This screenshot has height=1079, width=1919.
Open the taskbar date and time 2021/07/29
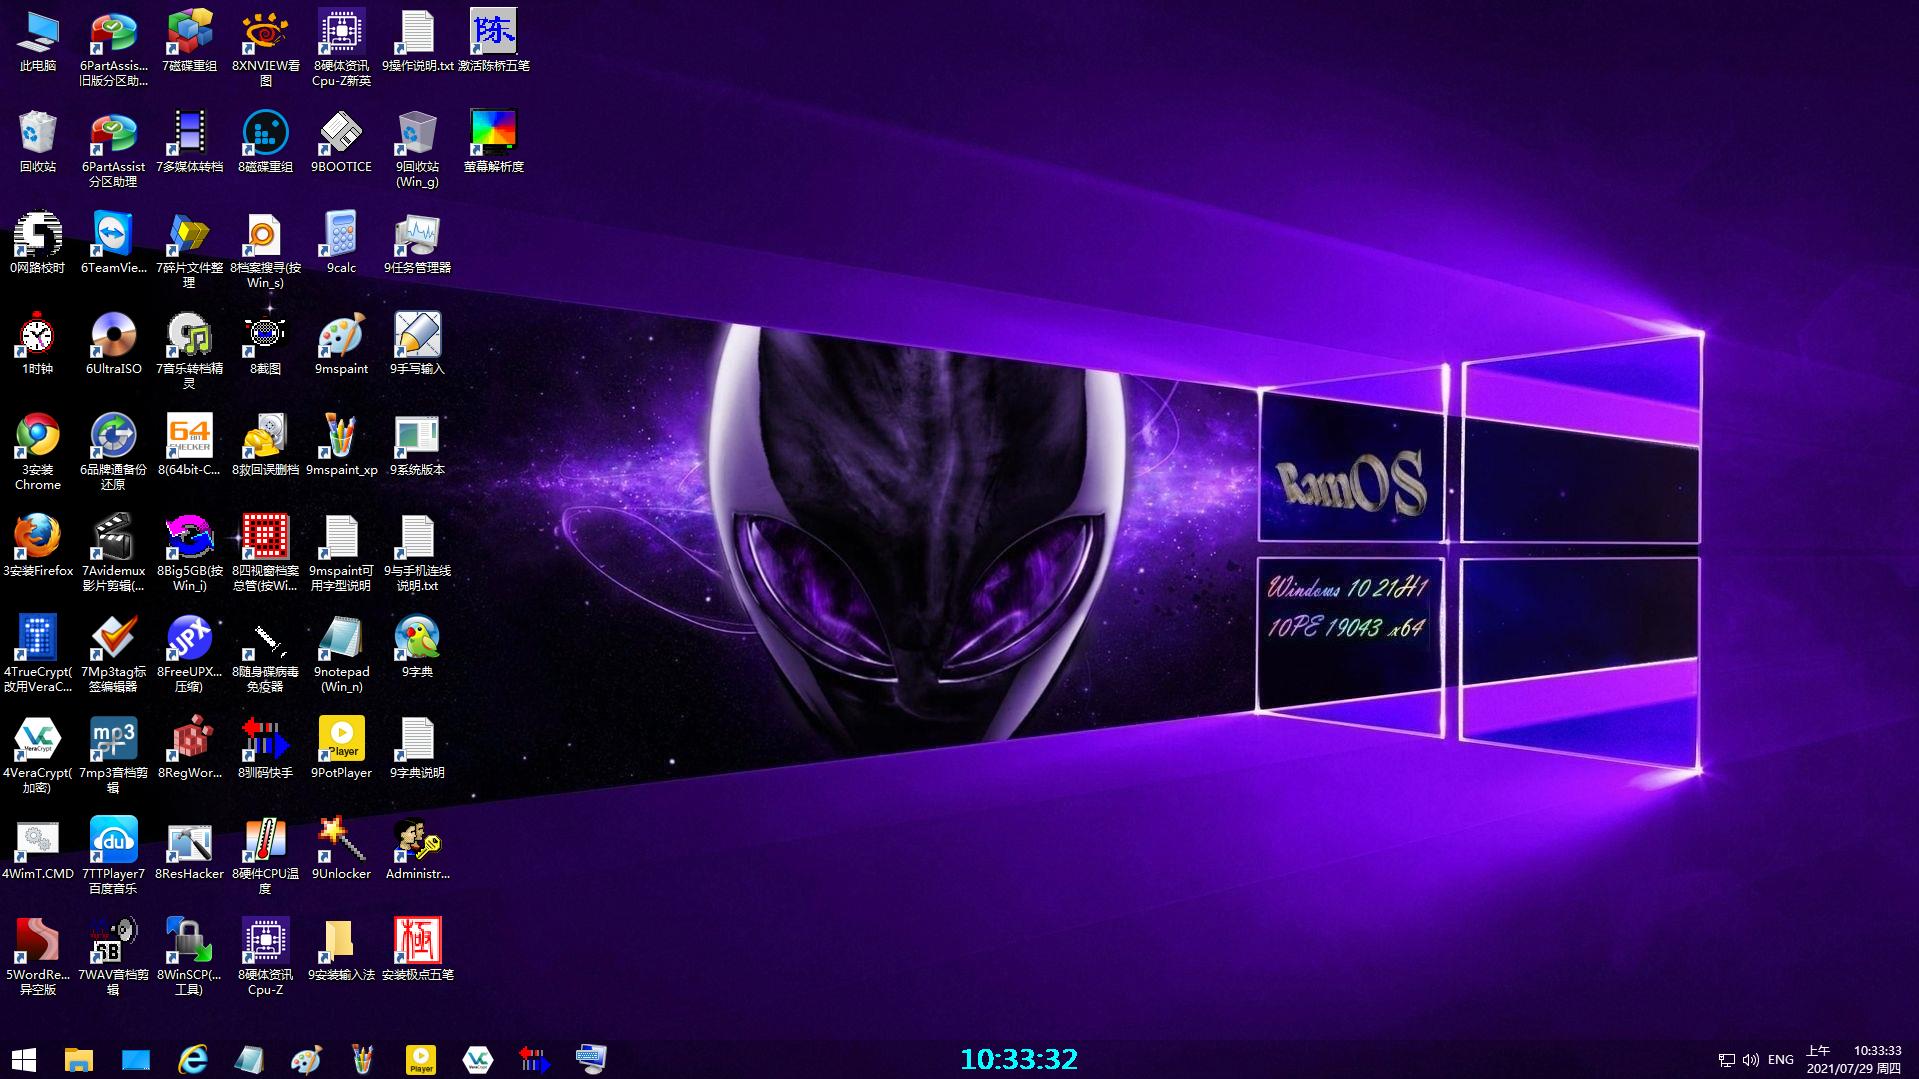(x=1854, y=1060)
